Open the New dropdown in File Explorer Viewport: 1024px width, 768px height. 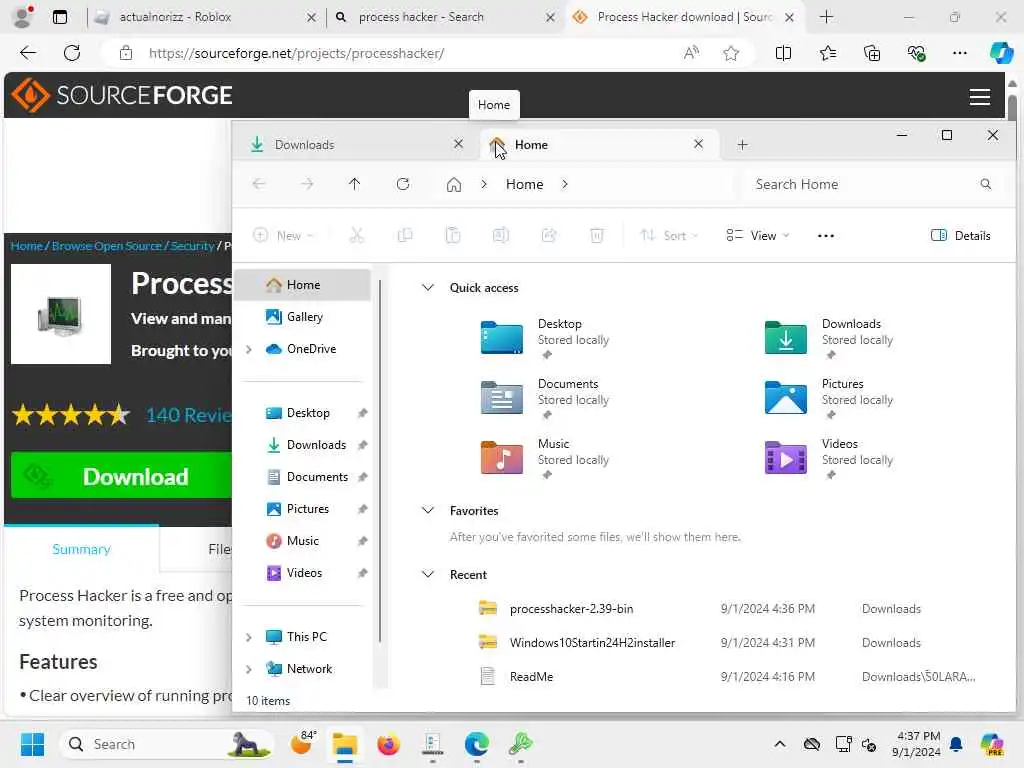click(283, 235)
